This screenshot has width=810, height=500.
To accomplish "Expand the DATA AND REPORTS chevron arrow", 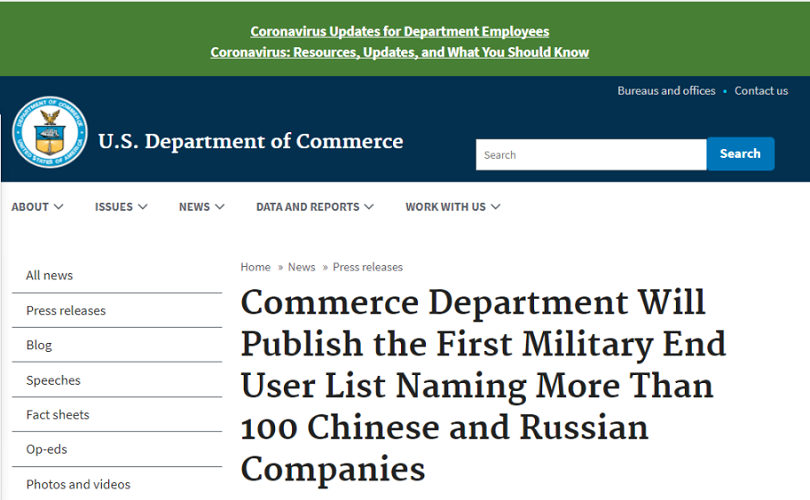I will point(369,207).
